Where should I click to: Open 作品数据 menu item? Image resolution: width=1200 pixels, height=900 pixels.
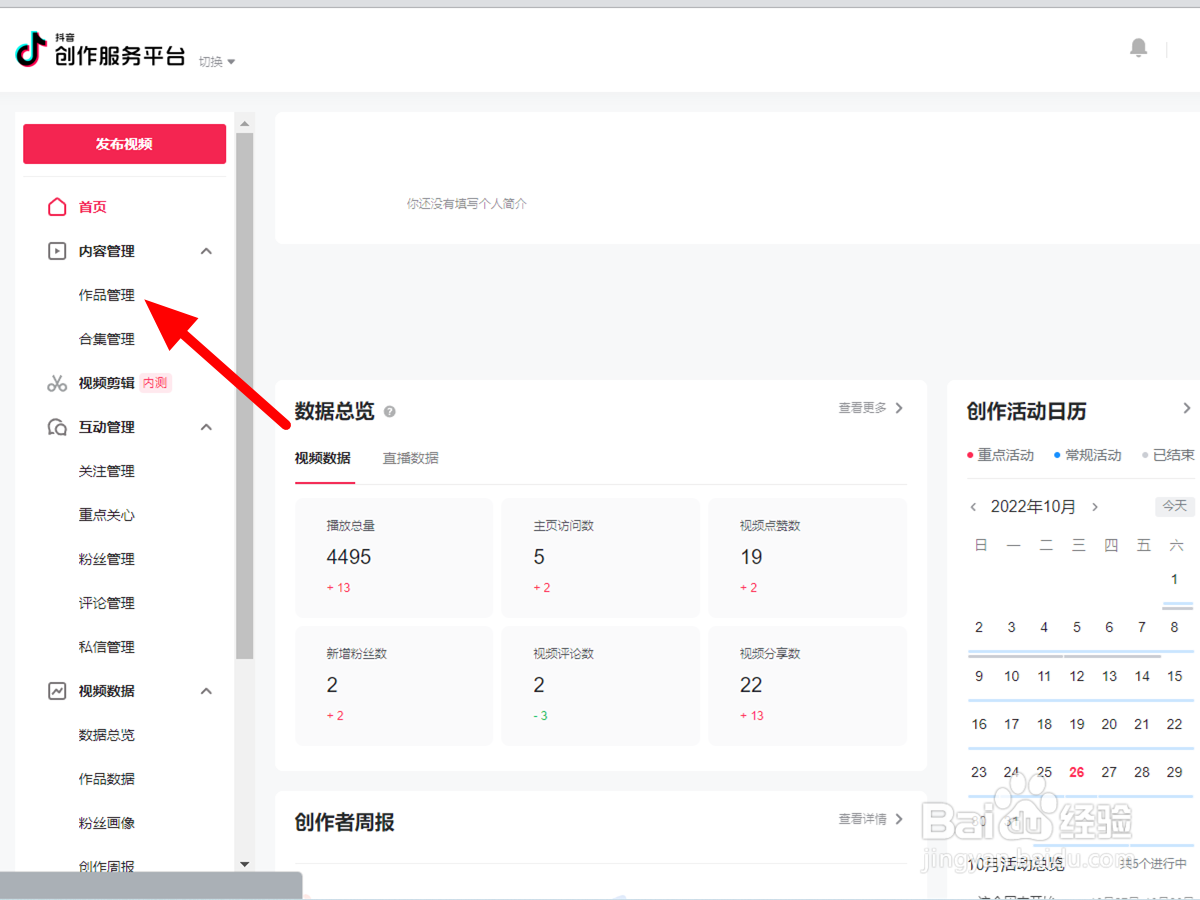[107, 779]
